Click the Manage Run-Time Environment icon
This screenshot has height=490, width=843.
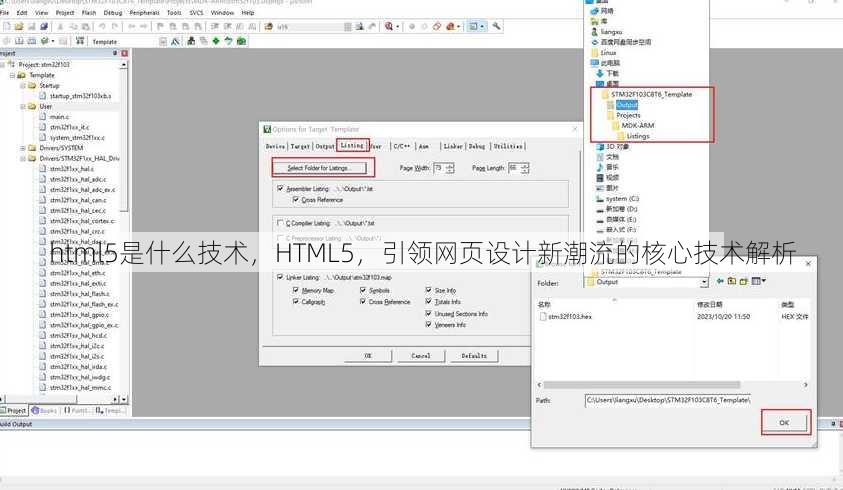(x=228, y=41)
